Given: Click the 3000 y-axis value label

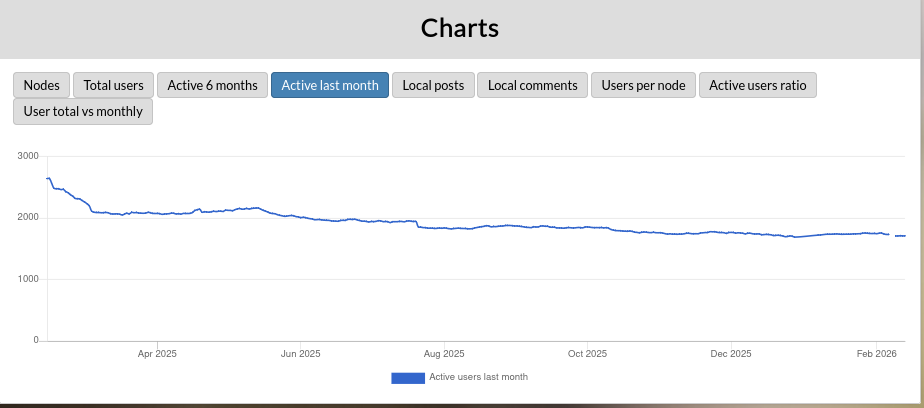Looking at the screenshot, I should (28, 156).
